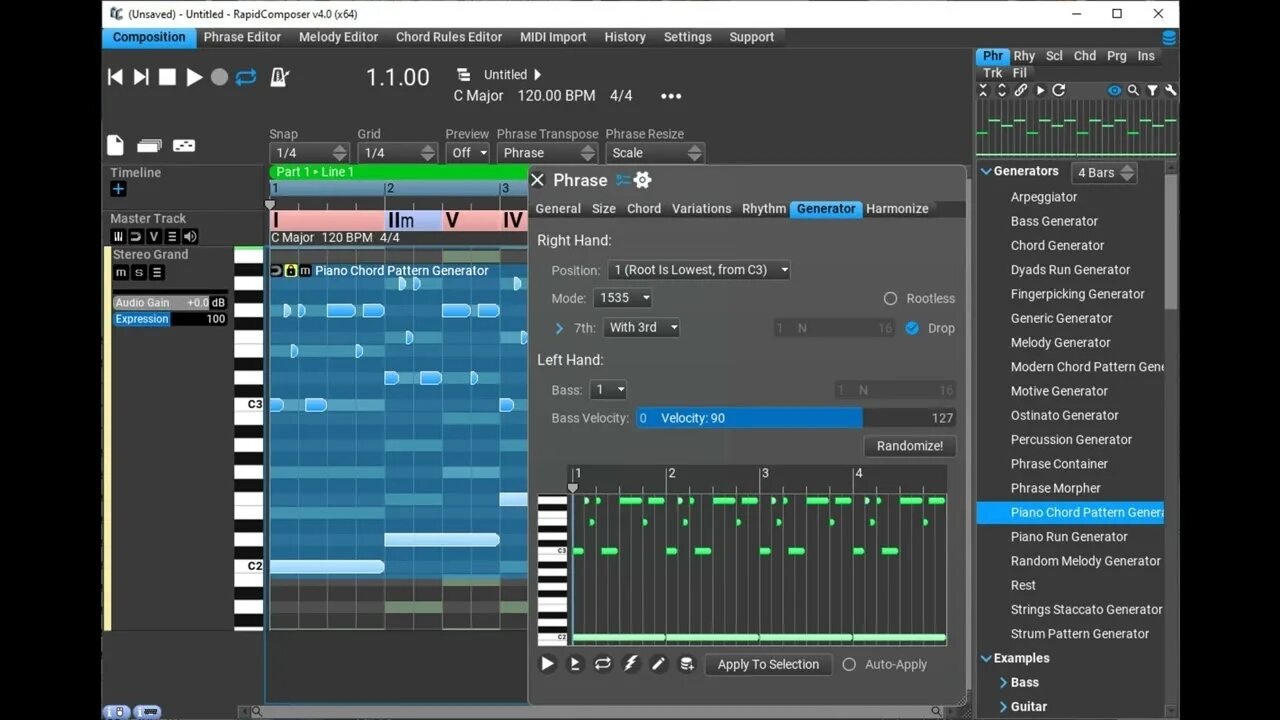Click play-from-position icon under generator preview
Screen dimensions: 1280x720
(575, 664)
